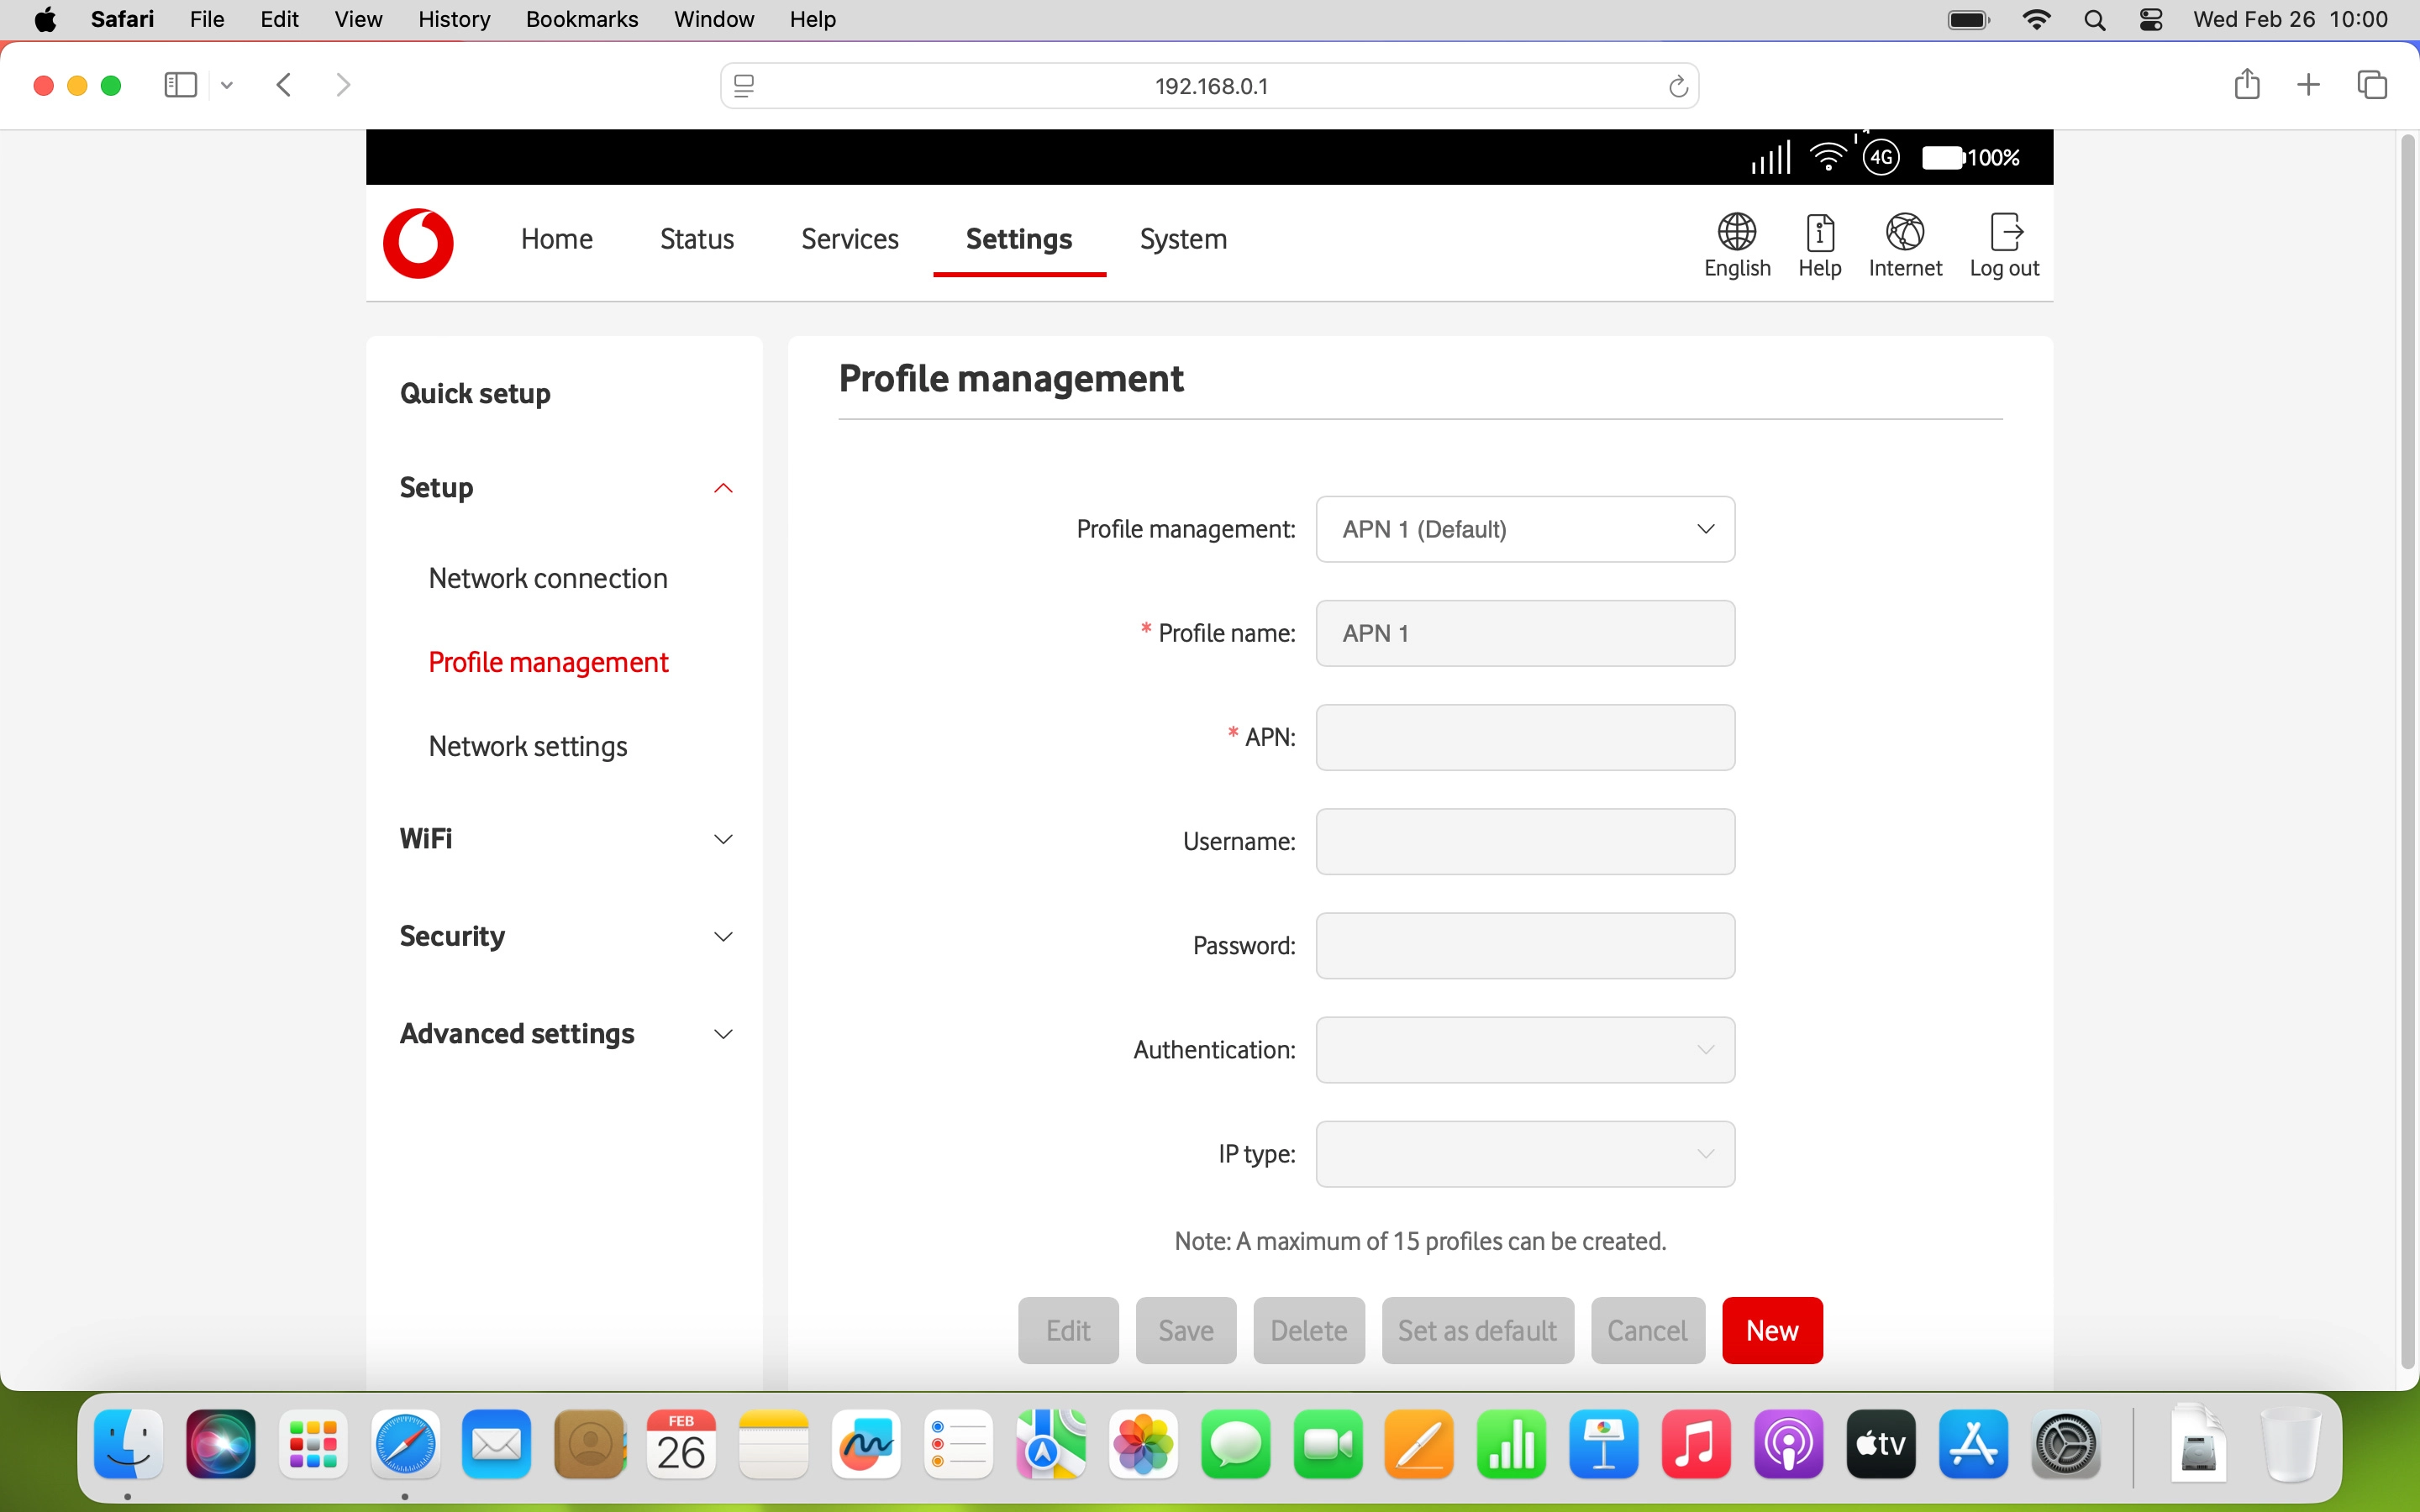
Task: Open App Store from the Dock
Action: 1973,1445
